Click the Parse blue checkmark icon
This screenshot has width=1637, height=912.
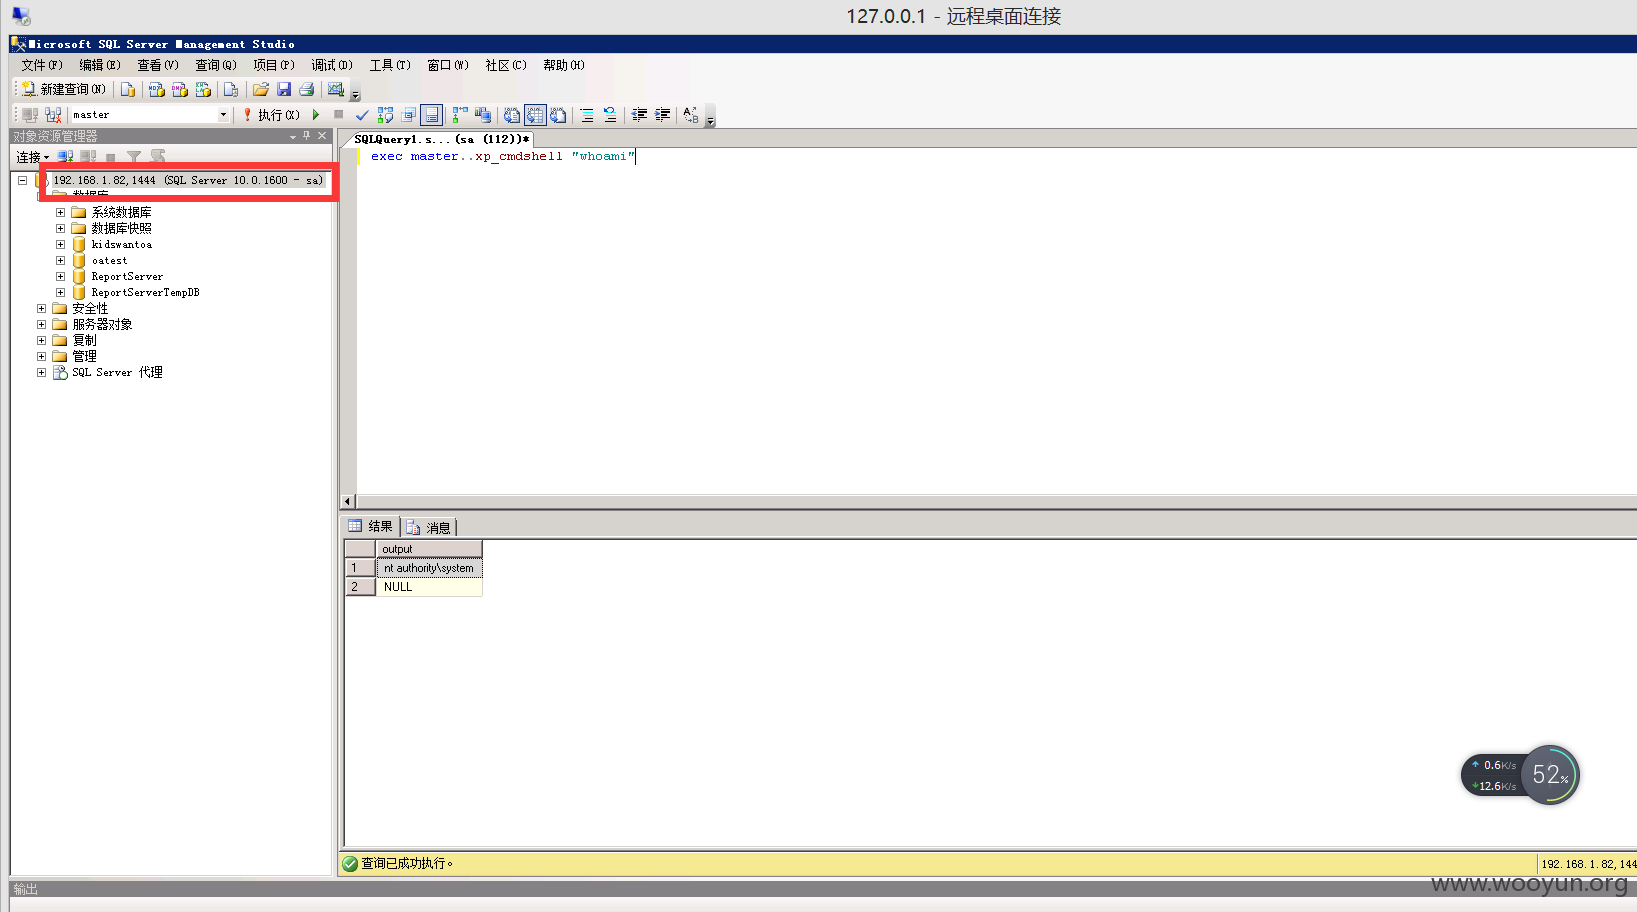(x=362, y=115)
